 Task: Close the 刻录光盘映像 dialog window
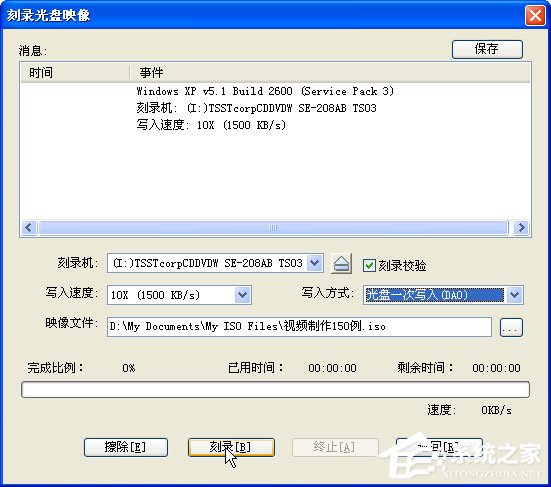coord(535,15)
